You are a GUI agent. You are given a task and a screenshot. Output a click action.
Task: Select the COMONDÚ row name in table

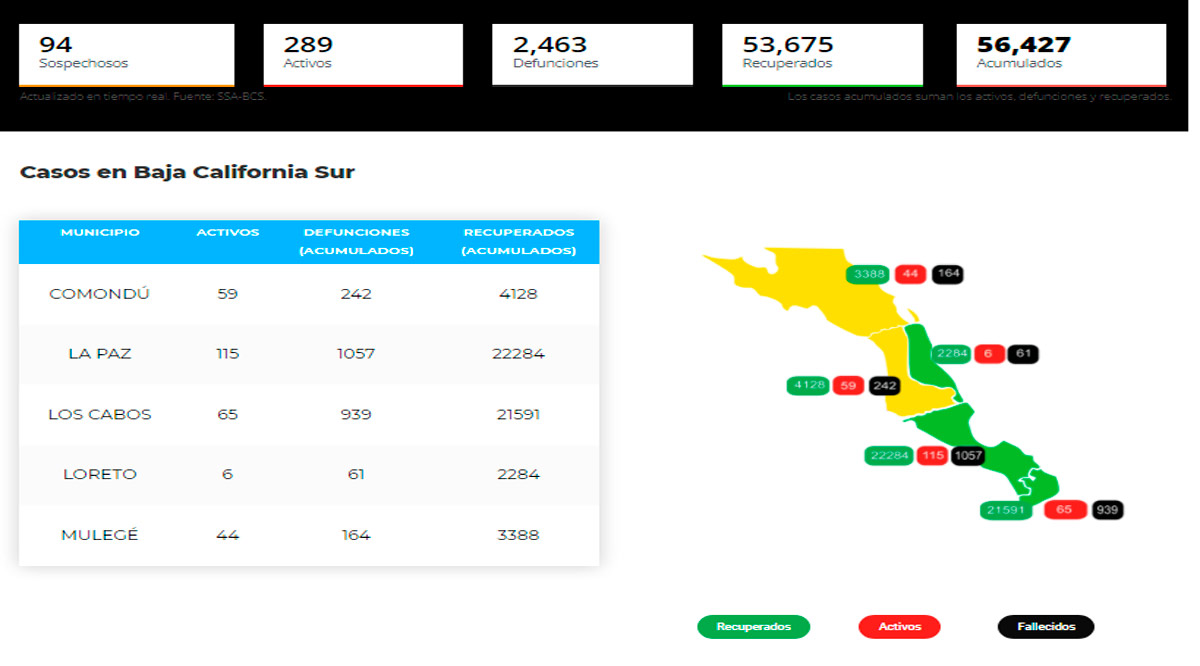click(x=100, y=294)
